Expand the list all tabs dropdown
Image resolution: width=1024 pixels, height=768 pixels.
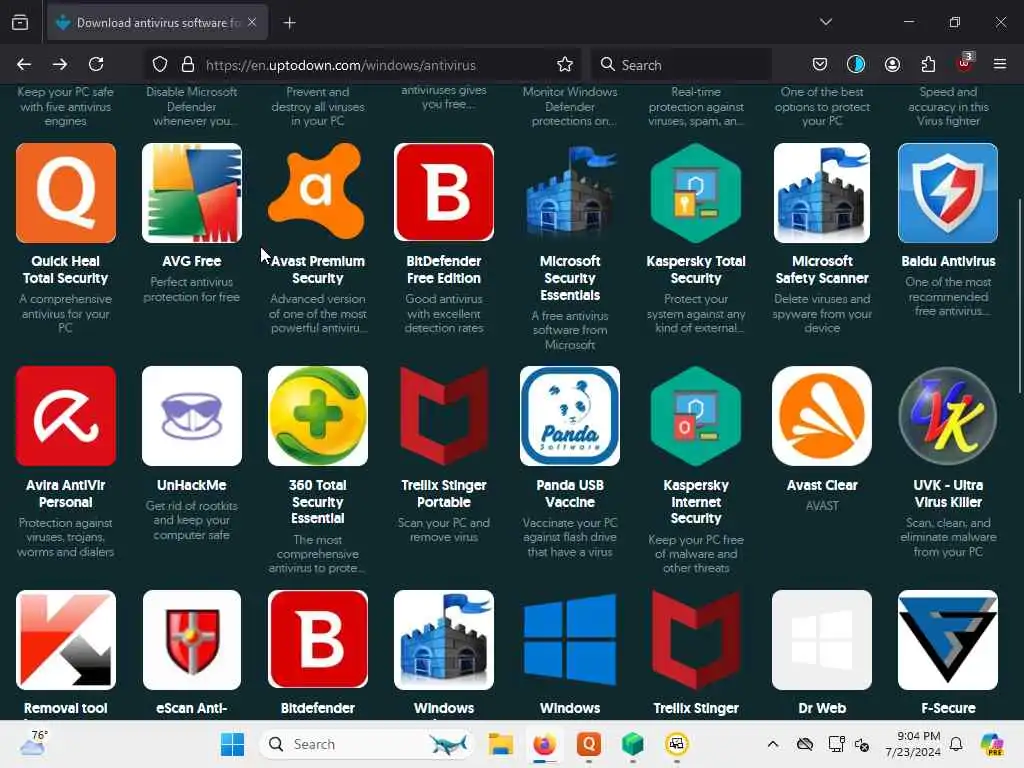(825, 22)
